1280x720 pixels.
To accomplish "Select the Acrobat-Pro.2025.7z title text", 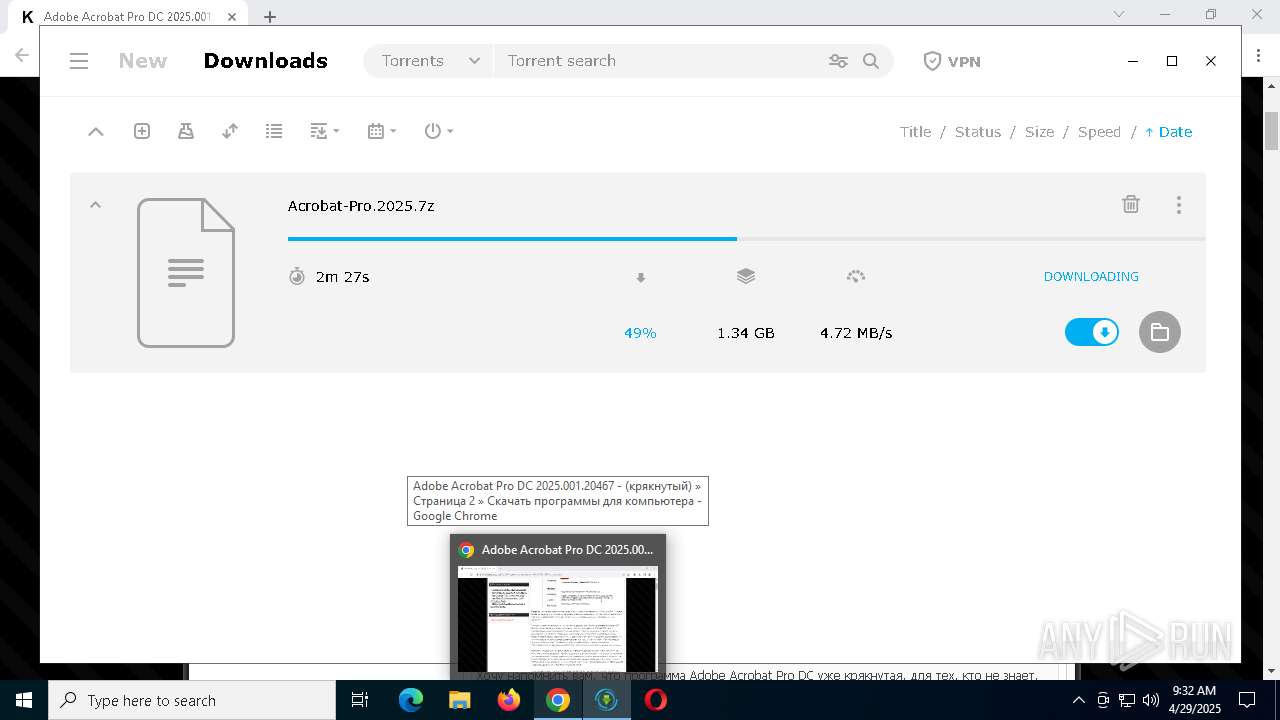I will [361, 206].
